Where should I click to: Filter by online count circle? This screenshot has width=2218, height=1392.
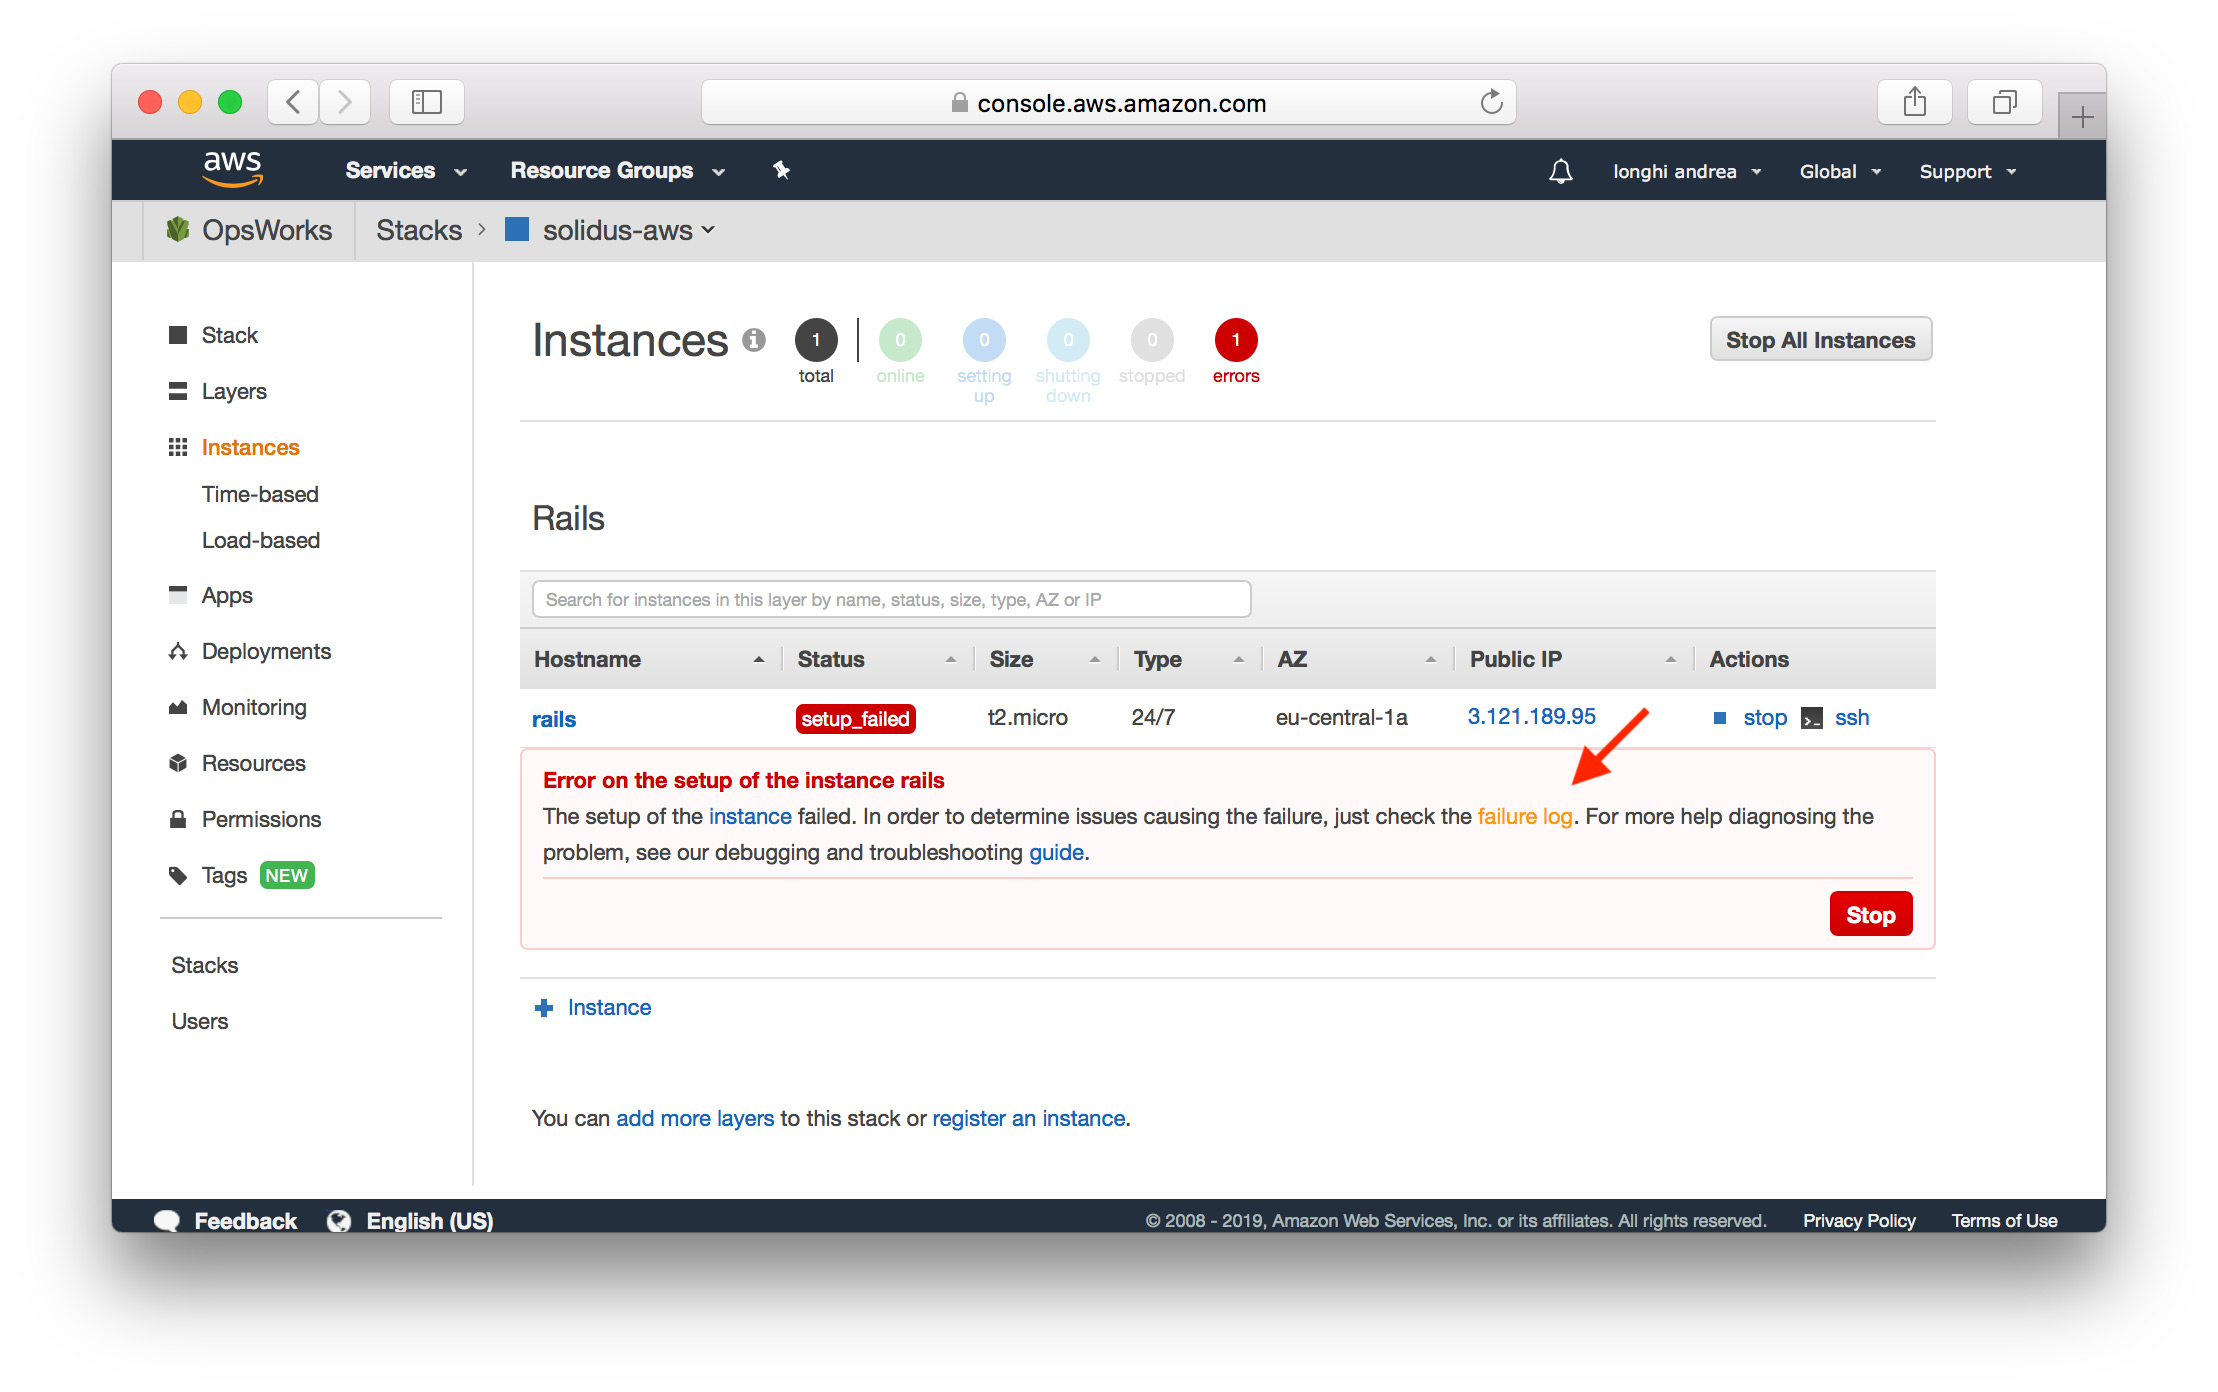click(x=900, y=340)
